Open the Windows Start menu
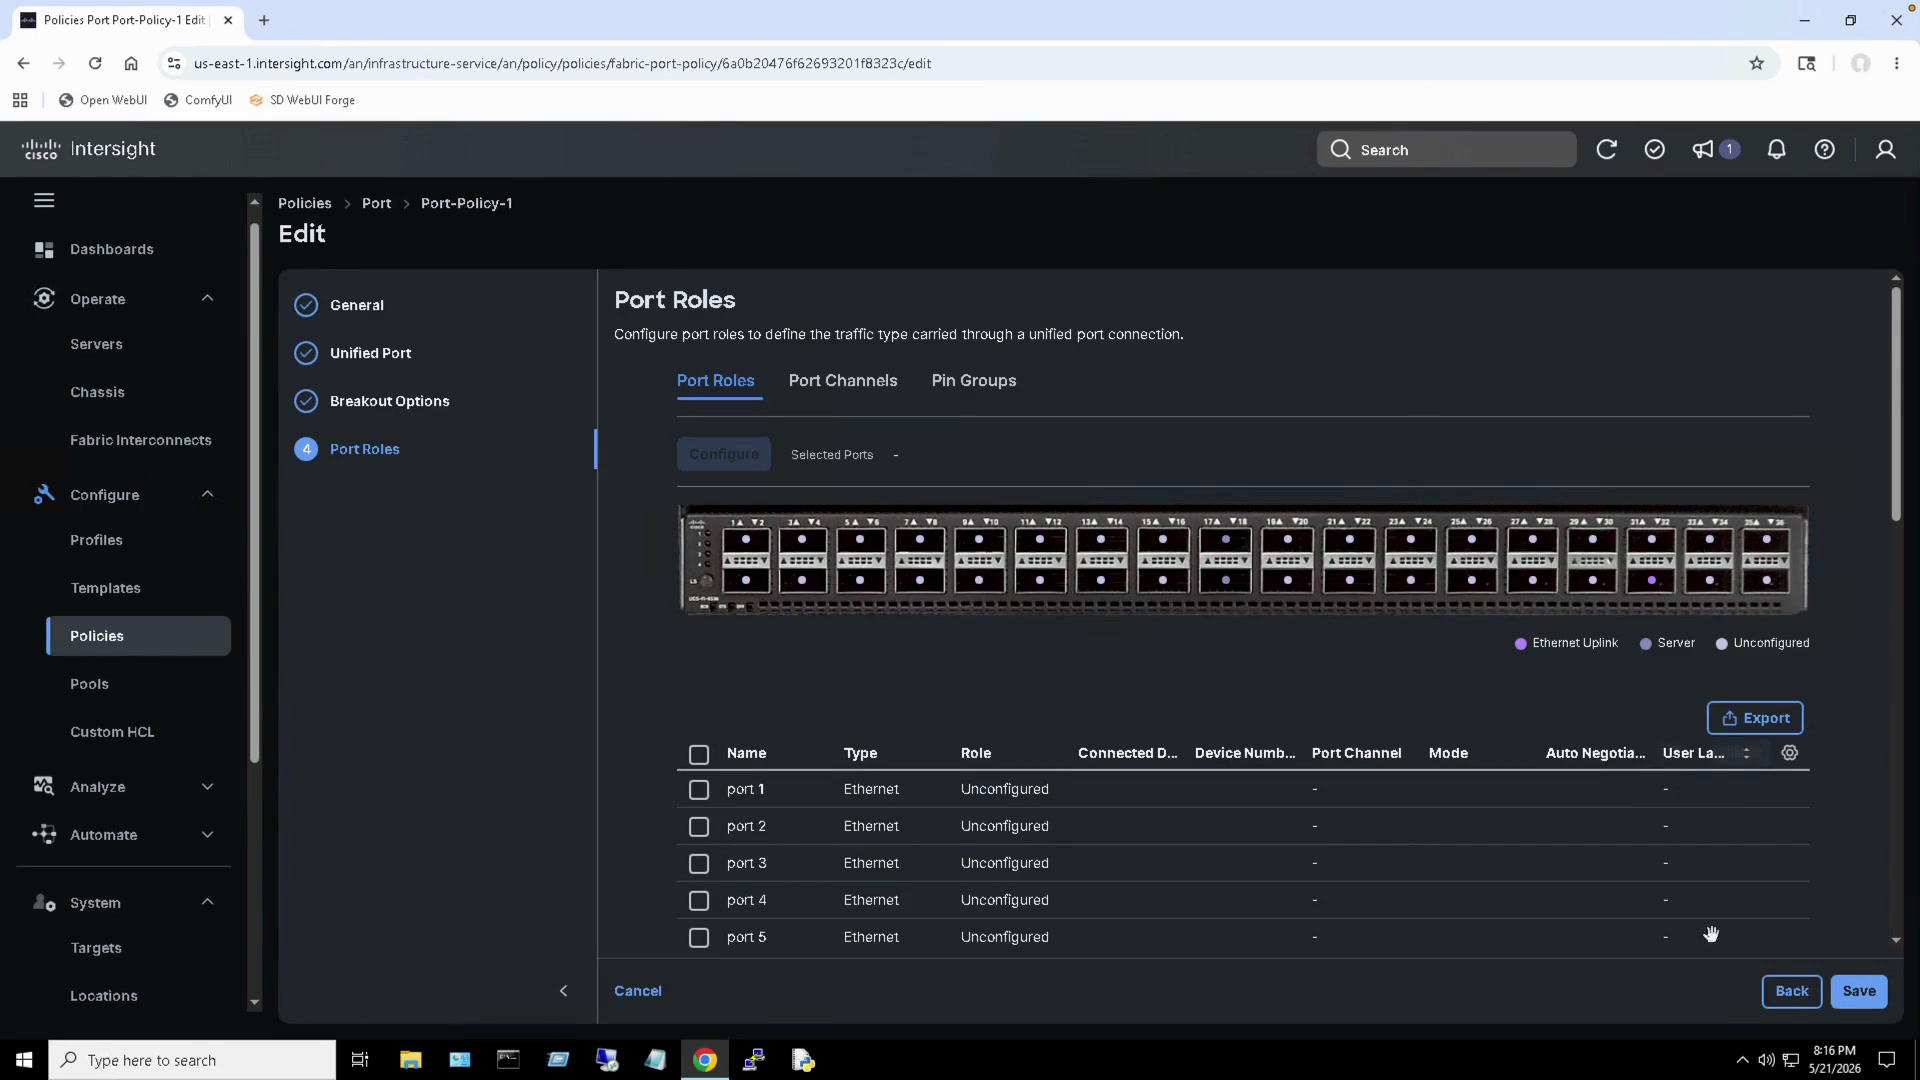The height and width of the screenshot is (1080, 1920). [x=24, y=1060]
